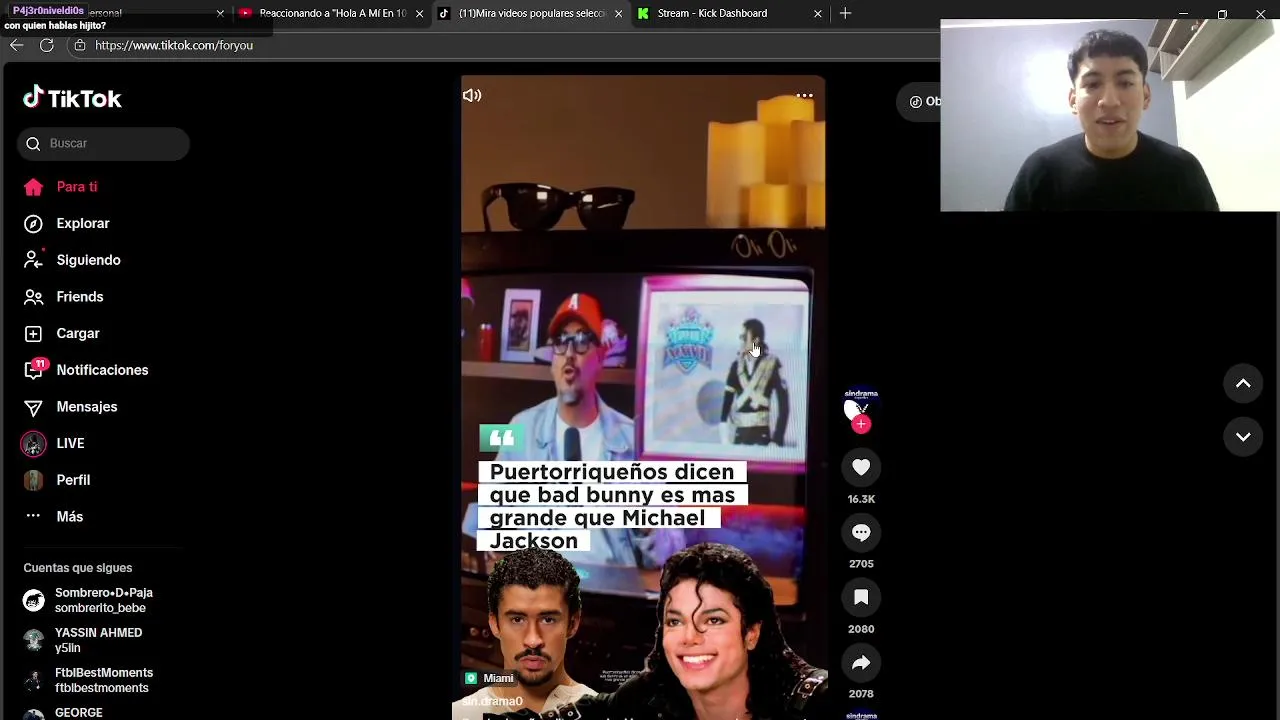Screen dimensions: 1280x720
Task: Click the TikTok logo
Action: point(72,98)
